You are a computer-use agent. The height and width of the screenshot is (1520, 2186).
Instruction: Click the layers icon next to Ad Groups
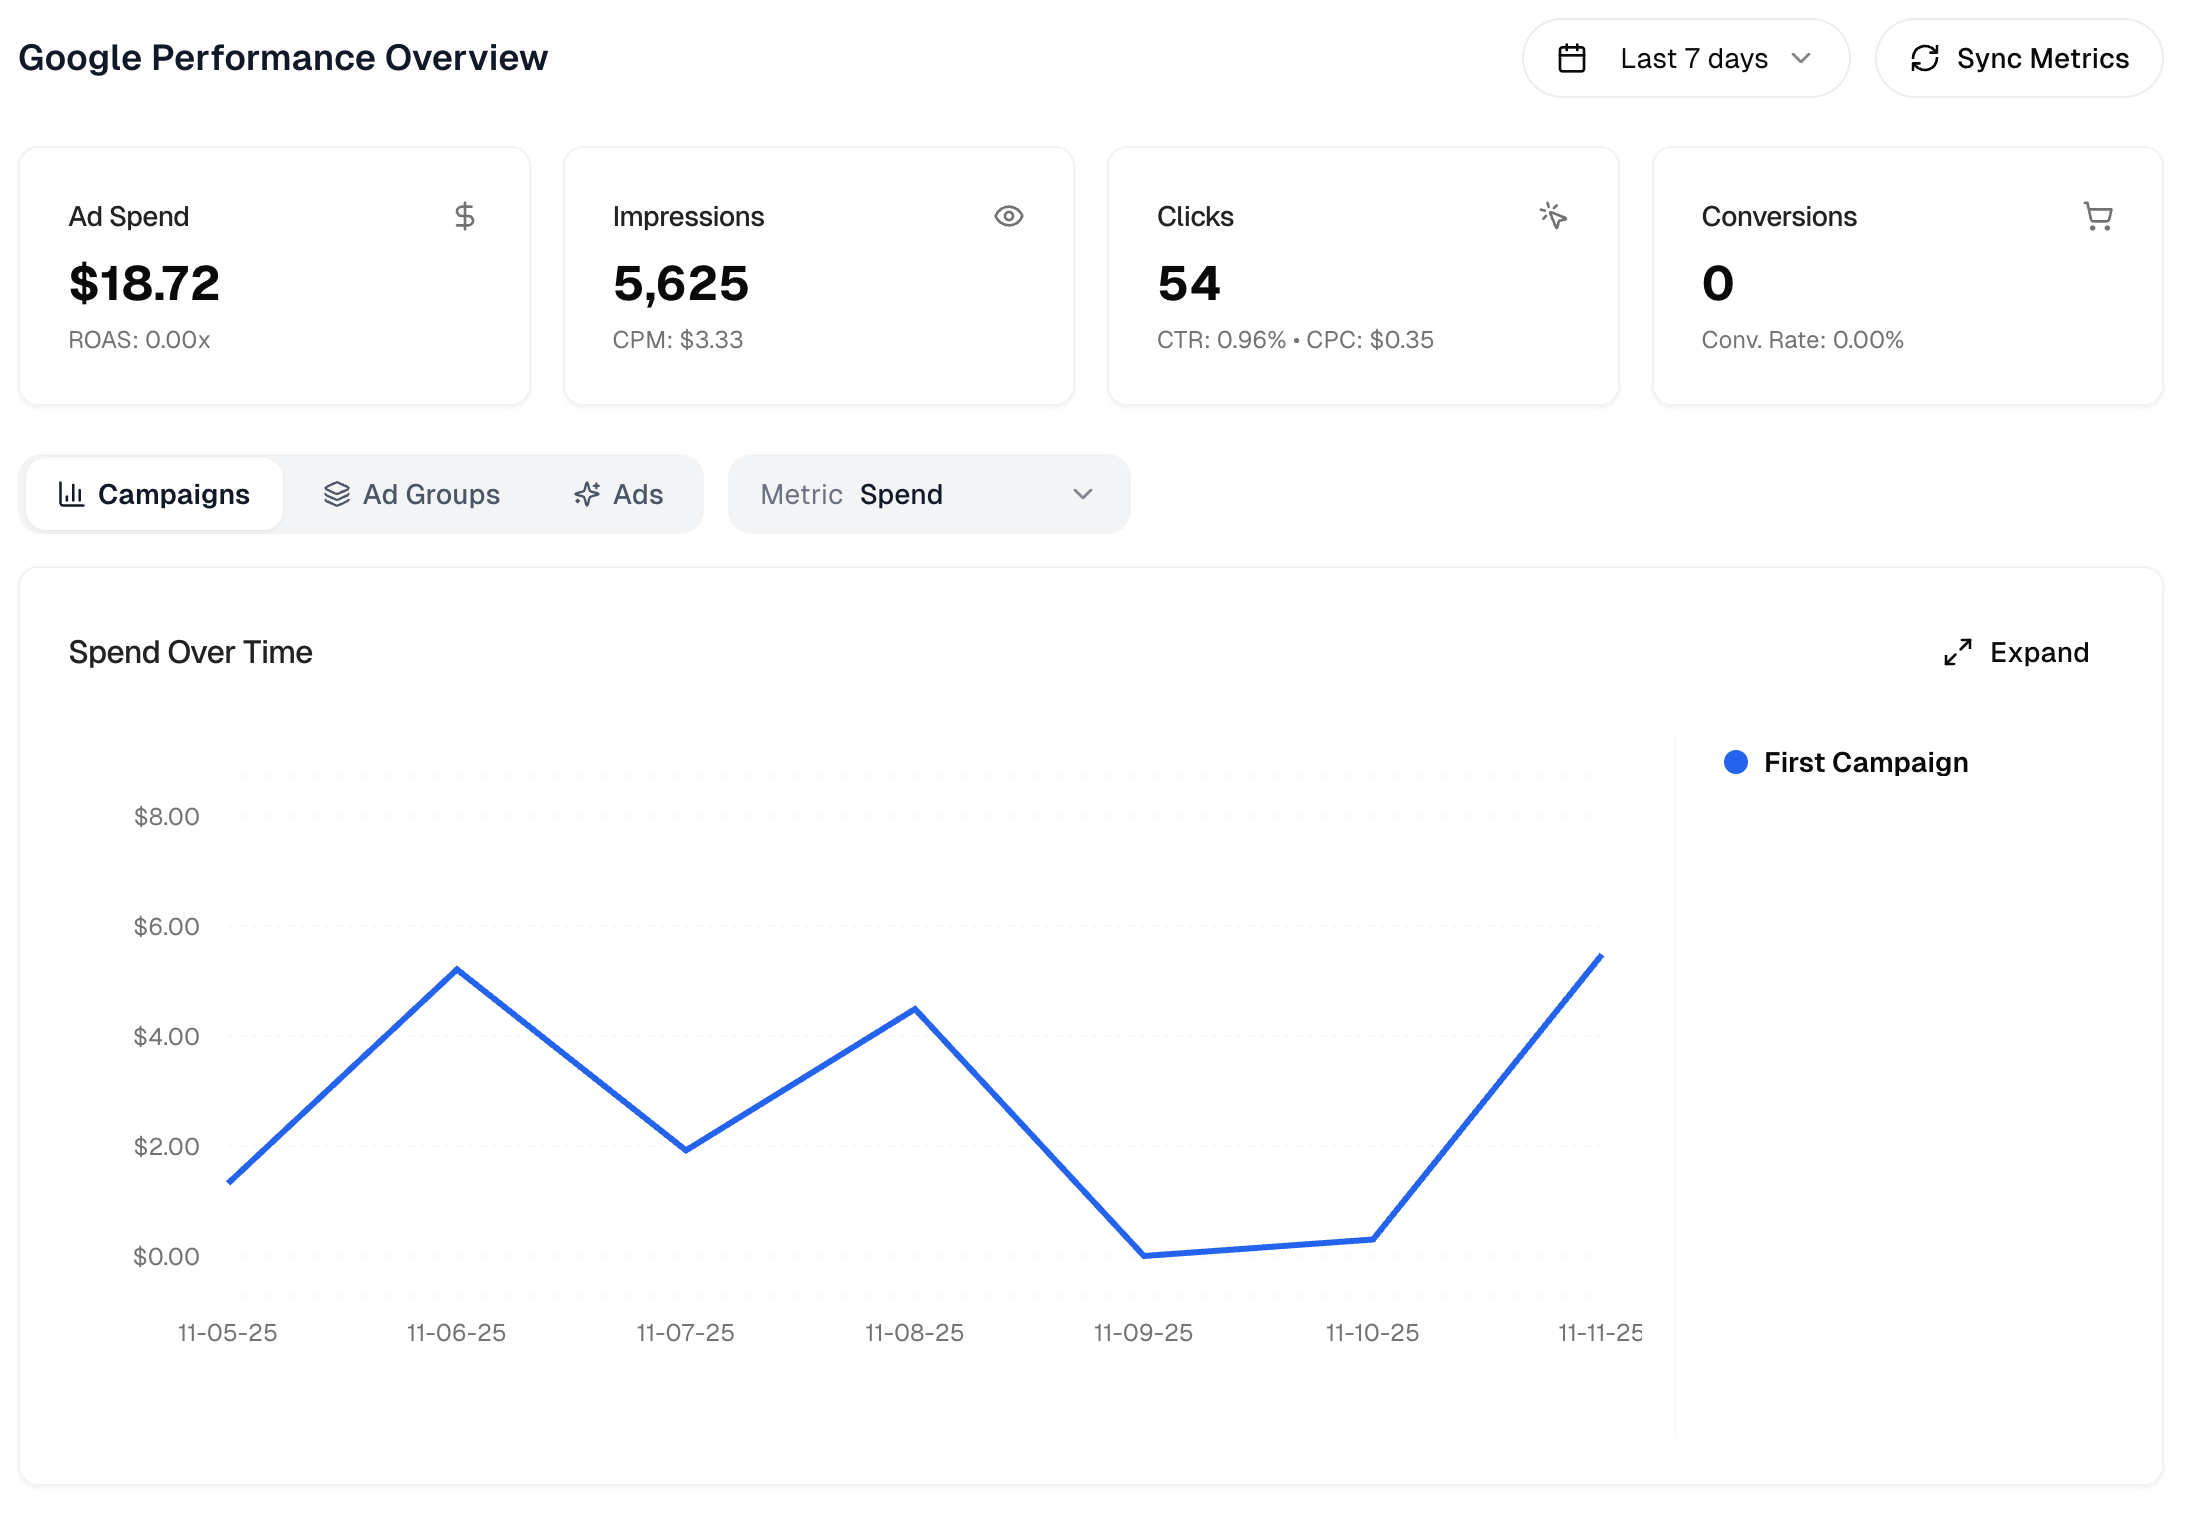(338, 493)
